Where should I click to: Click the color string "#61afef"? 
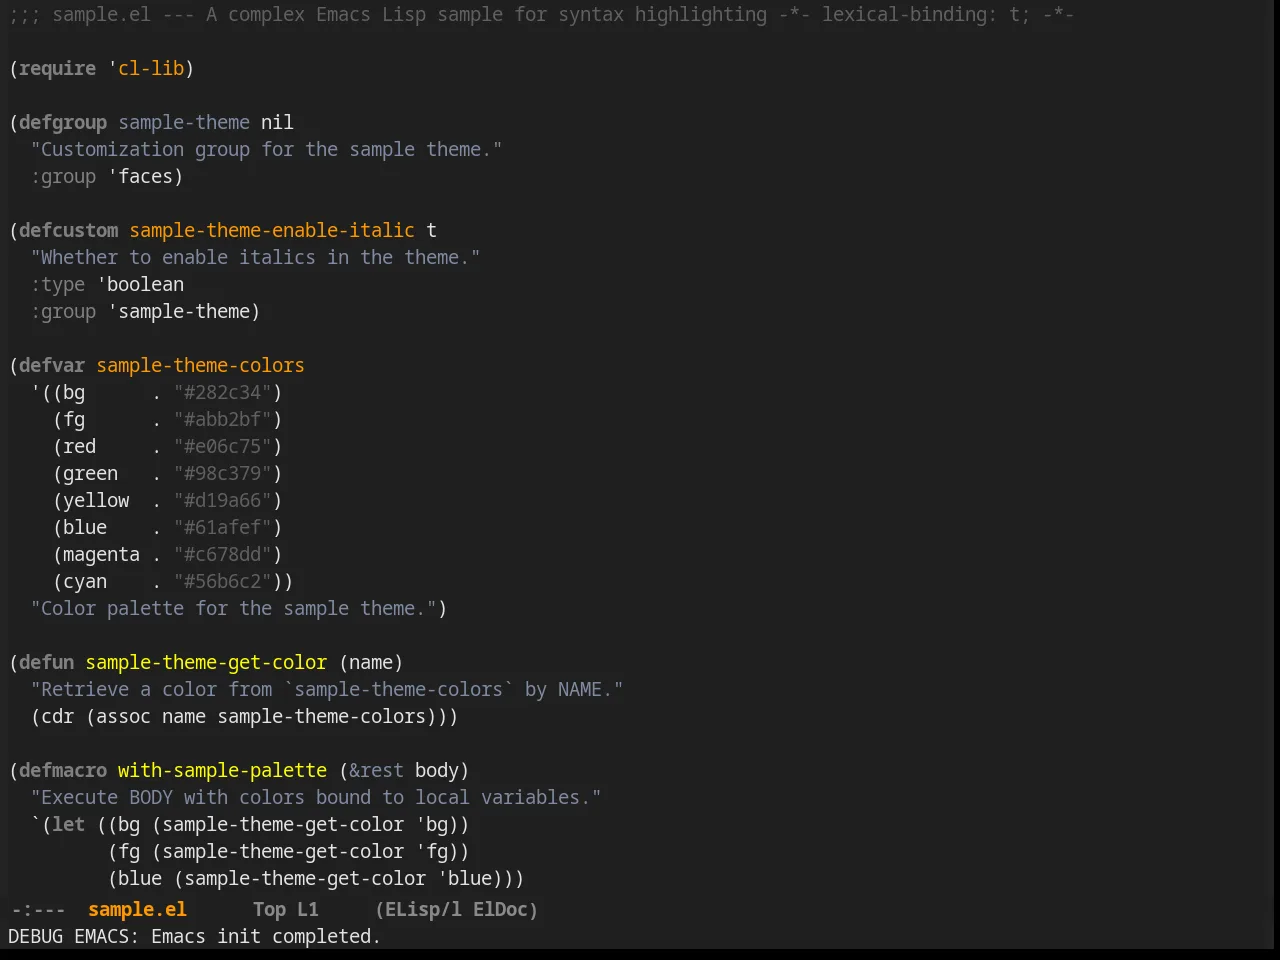coord(223,527)
